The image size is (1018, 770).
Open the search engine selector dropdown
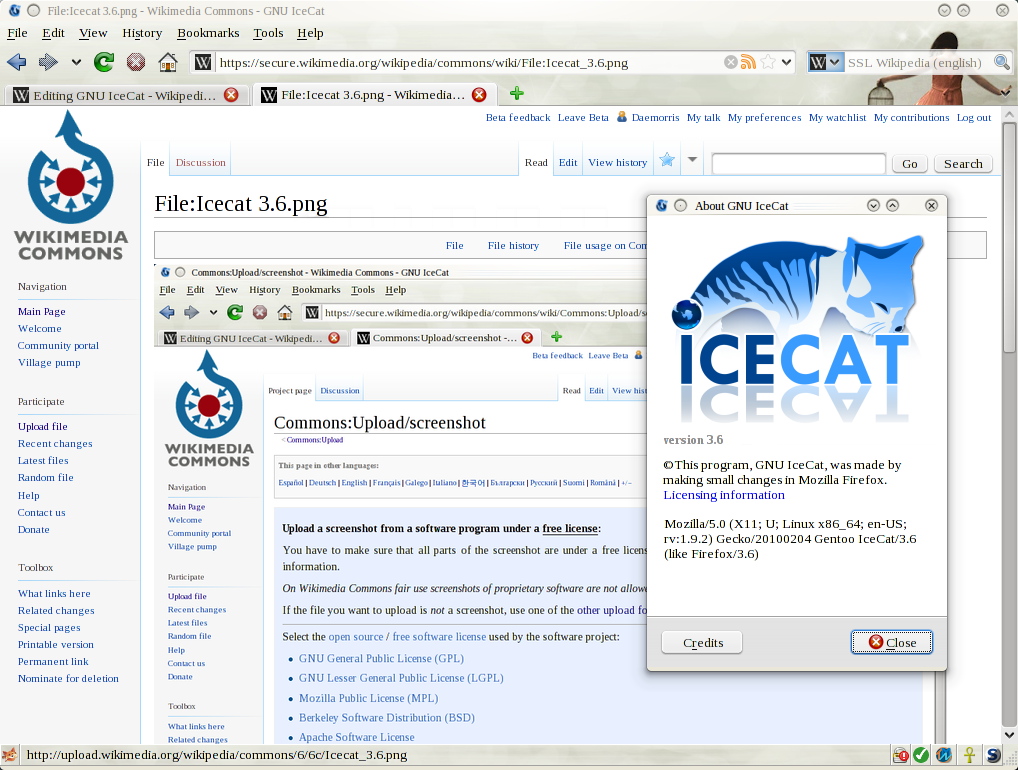(824, 62)
